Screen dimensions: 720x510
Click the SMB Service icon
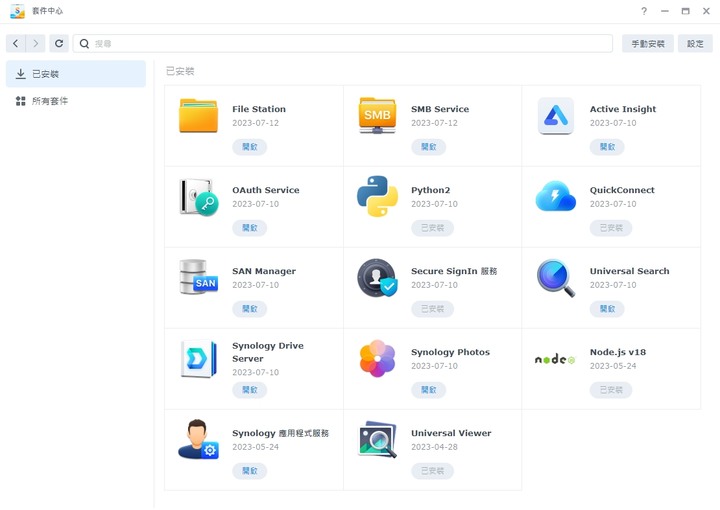377,115
